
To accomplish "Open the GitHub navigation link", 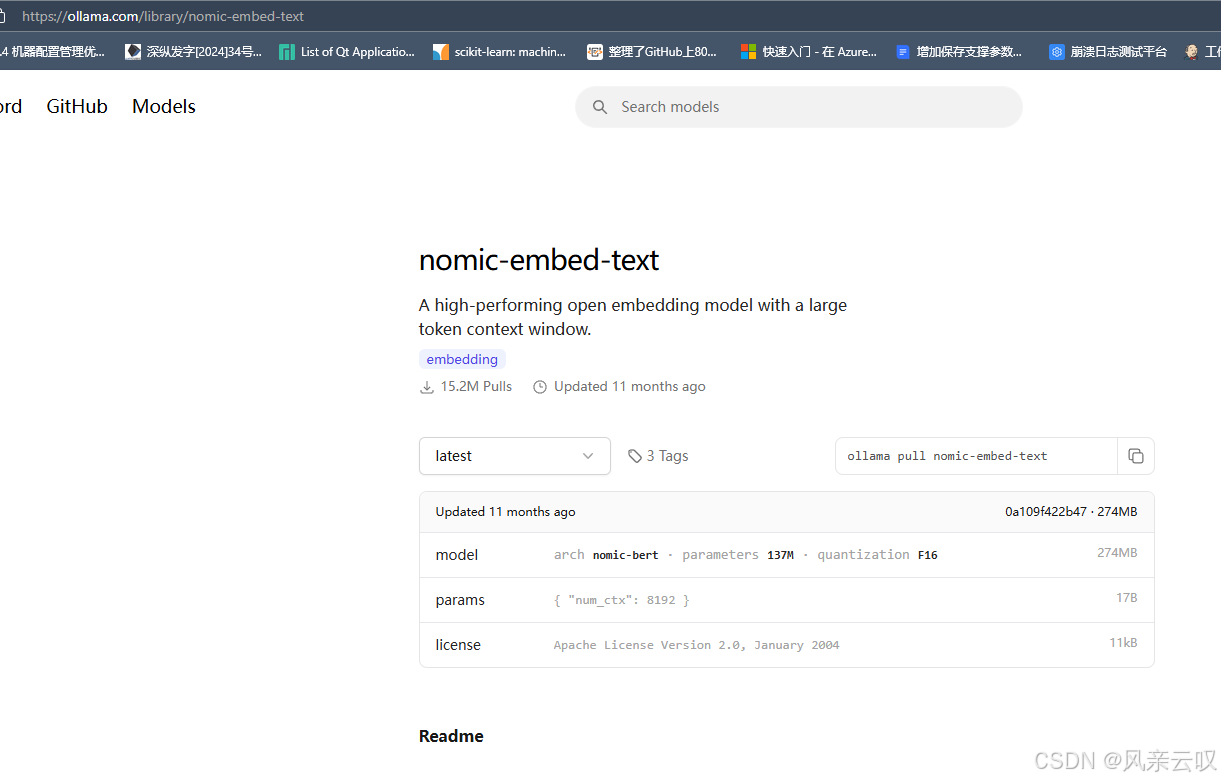I will (77, 107).
